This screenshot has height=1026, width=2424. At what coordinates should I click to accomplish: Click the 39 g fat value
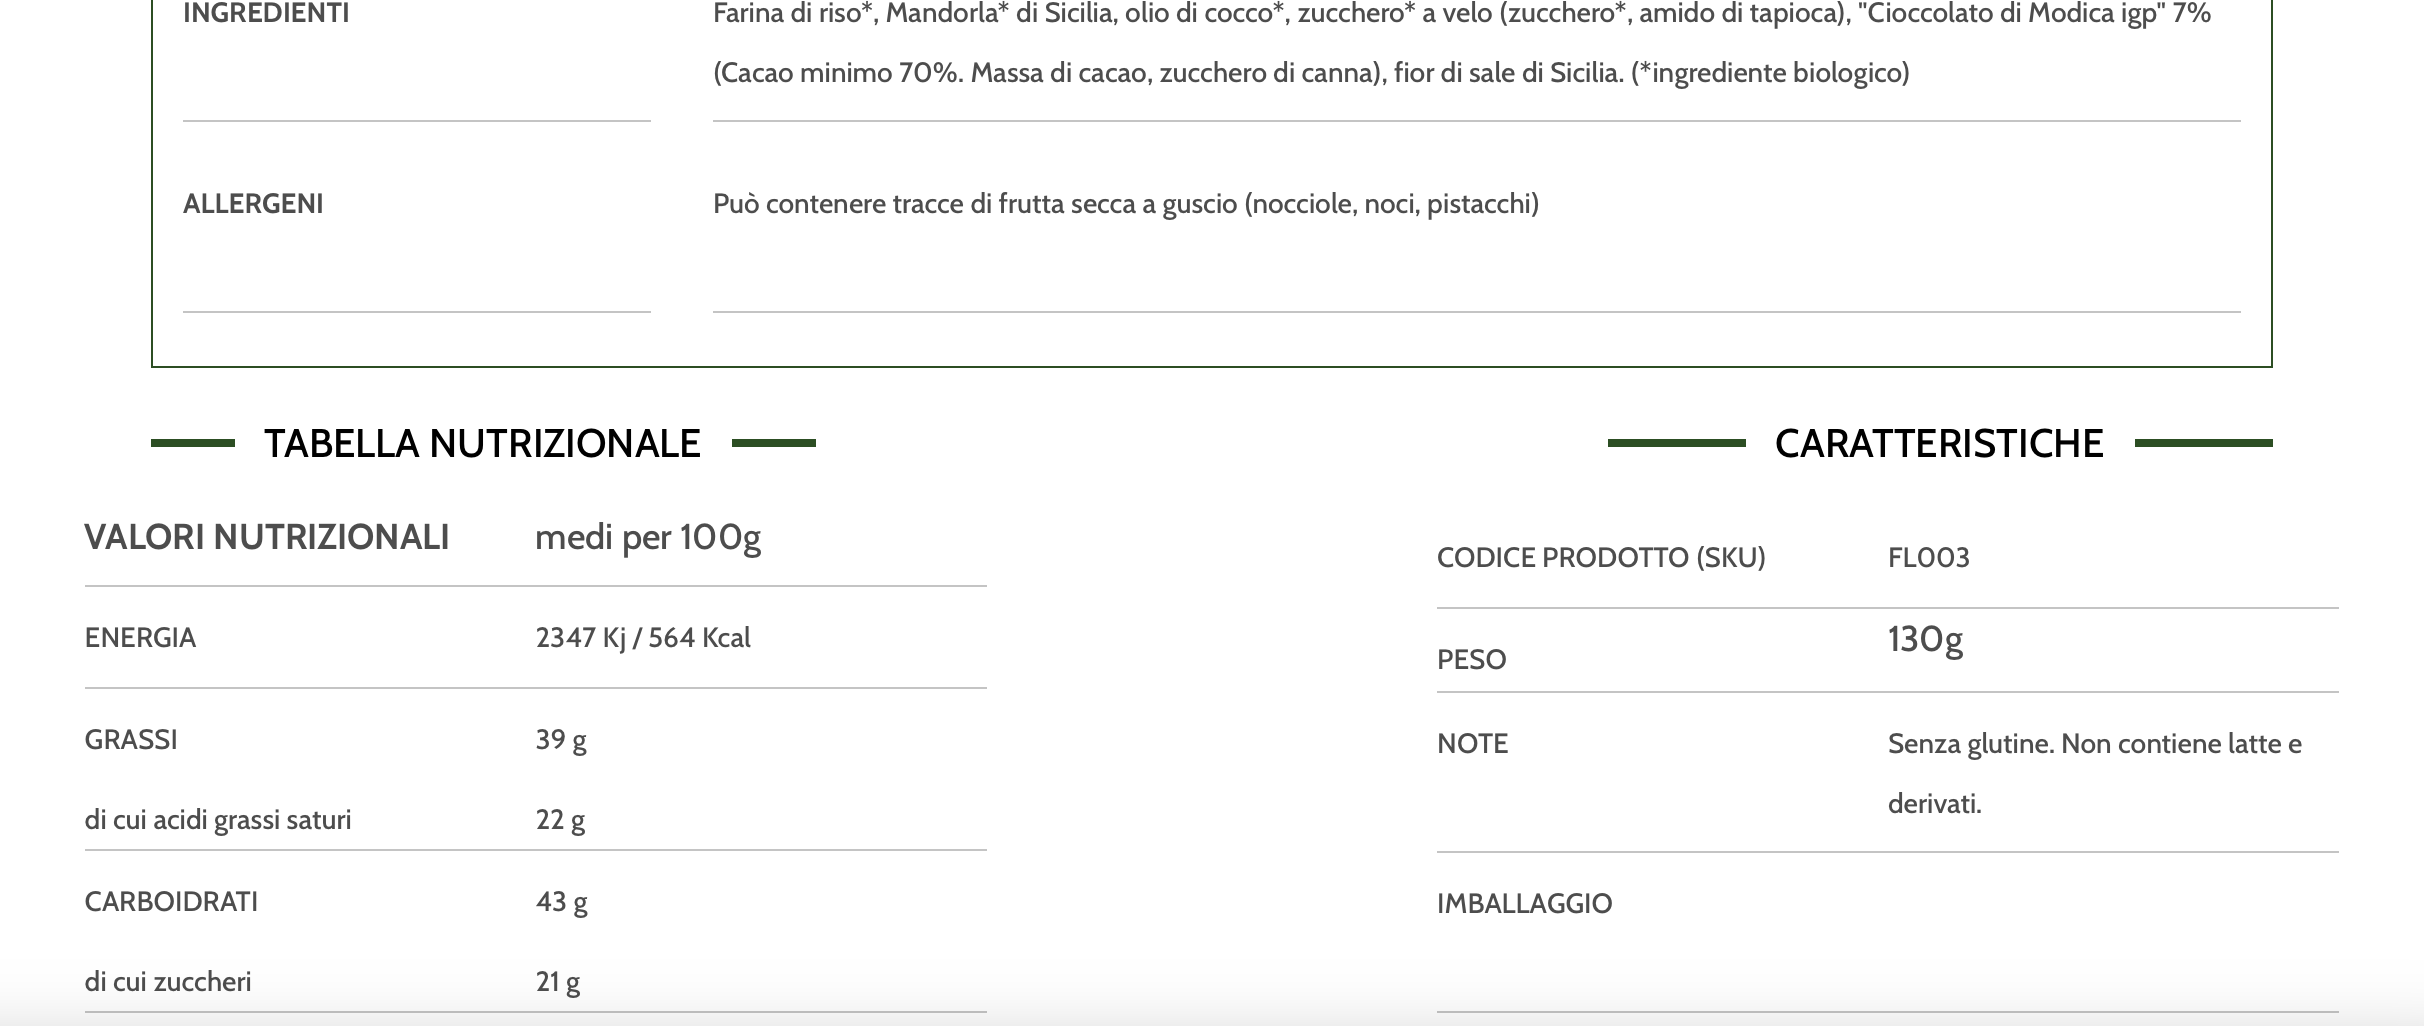pyautogui.click(x=560, y=740)
